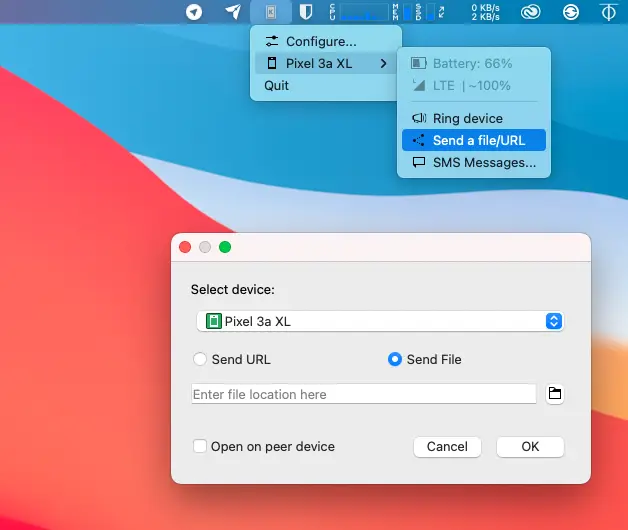Open the Creative Cloud menu bar icon
The width and height of the screenshot is (628, 530).
click(x=530, y=12)
